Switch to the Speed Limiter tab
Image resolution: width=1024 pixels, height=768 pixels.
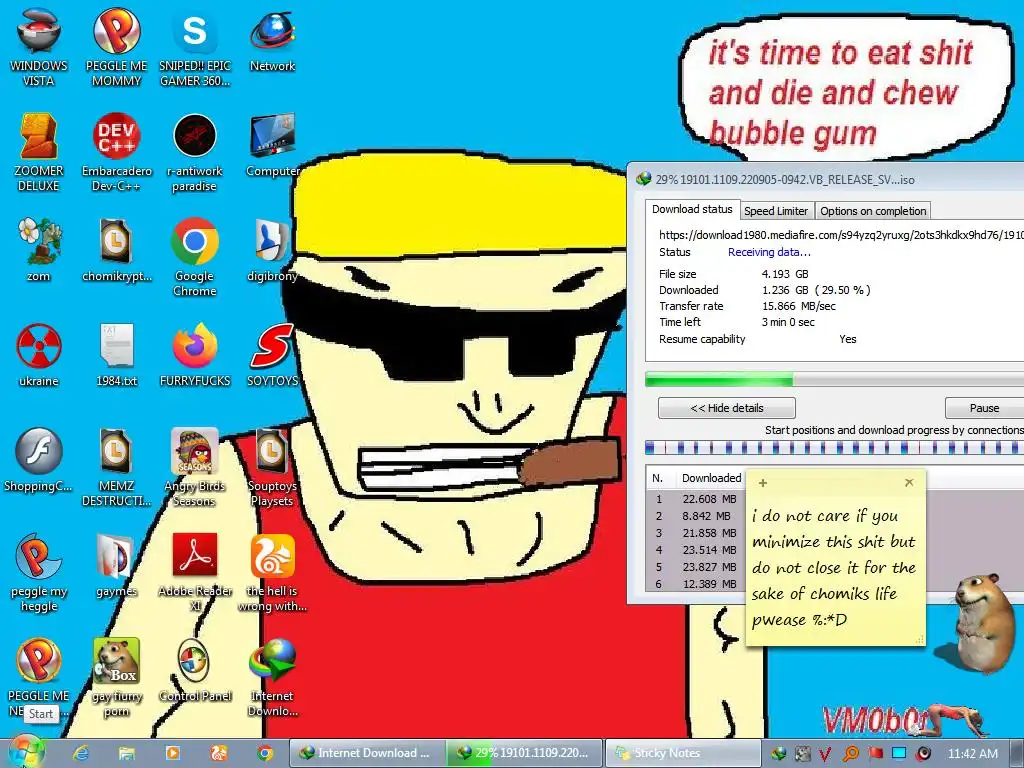click(776, 211)
